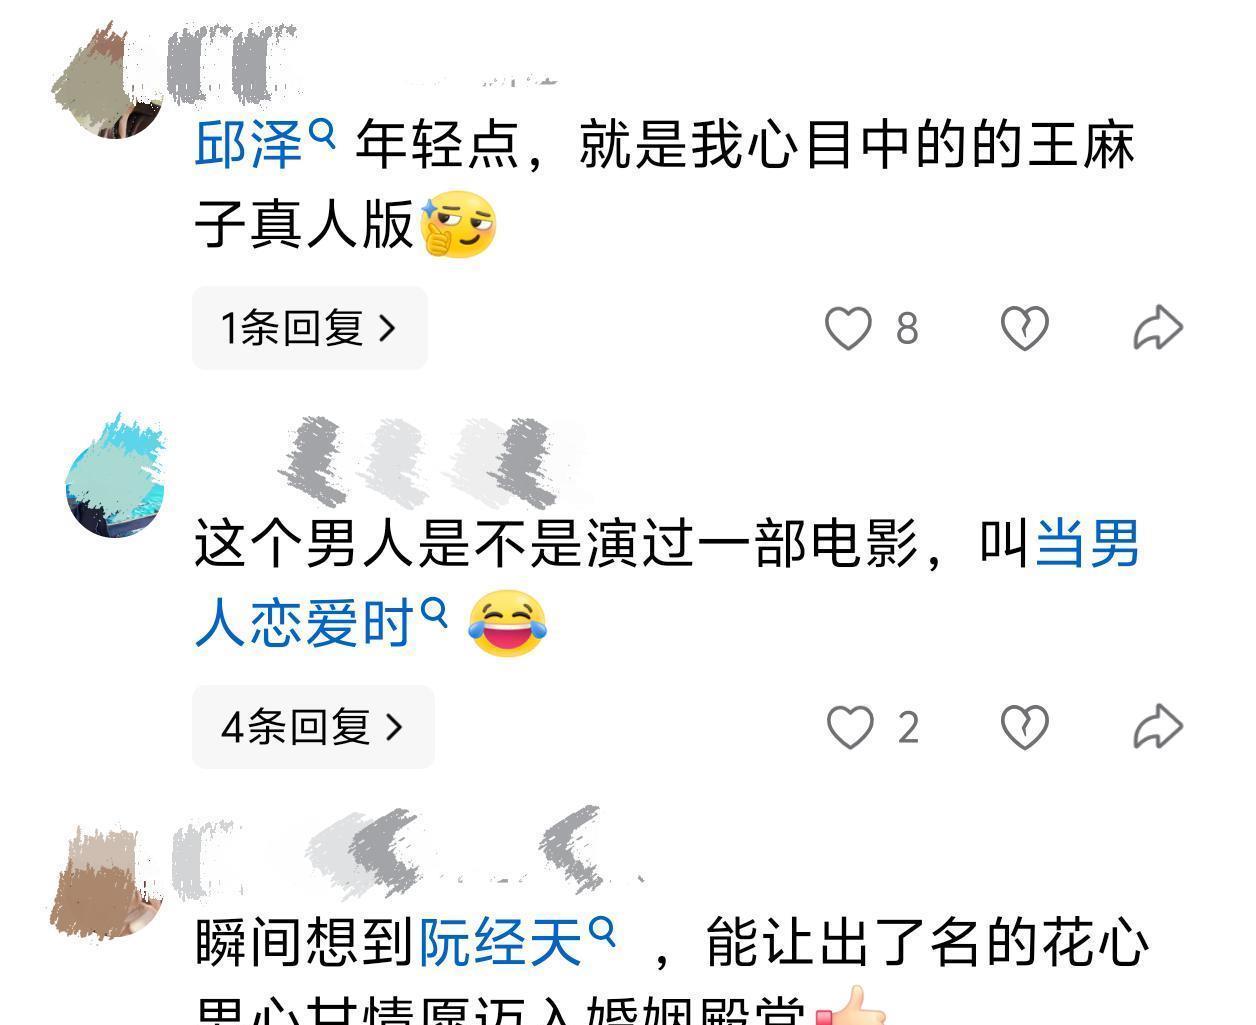Share the 王麻子真人版 comment

pyautogui.click(x=1158, y=328)
